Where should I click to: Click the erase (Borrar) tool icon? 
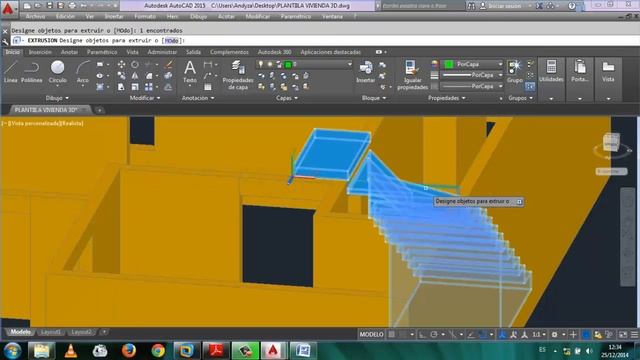(169, 64)
